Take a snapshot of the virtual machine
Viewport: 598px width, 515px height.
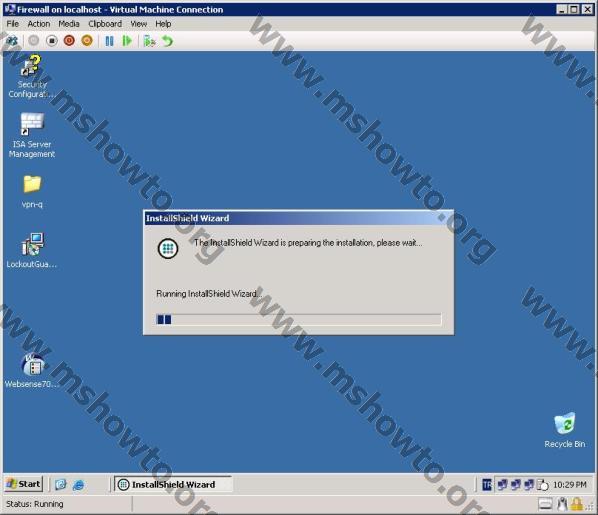(149, 41)
